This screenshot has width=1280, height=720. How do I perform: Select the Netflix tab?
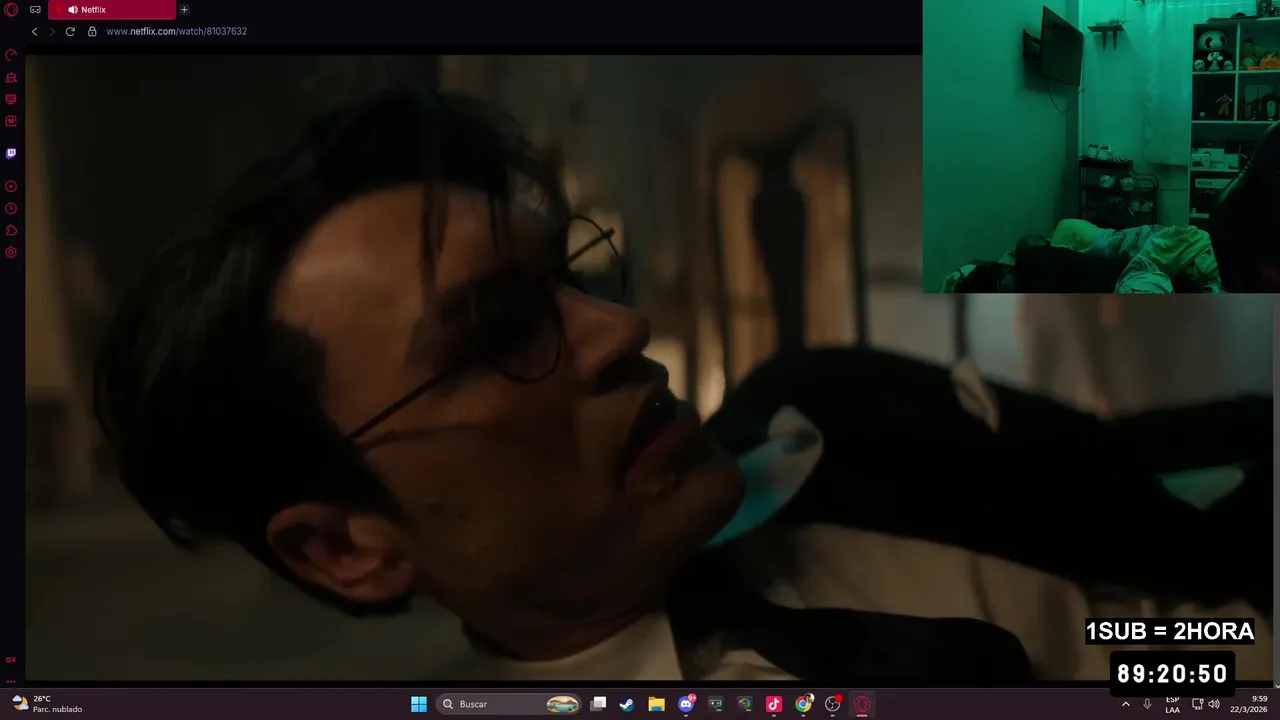112,10
